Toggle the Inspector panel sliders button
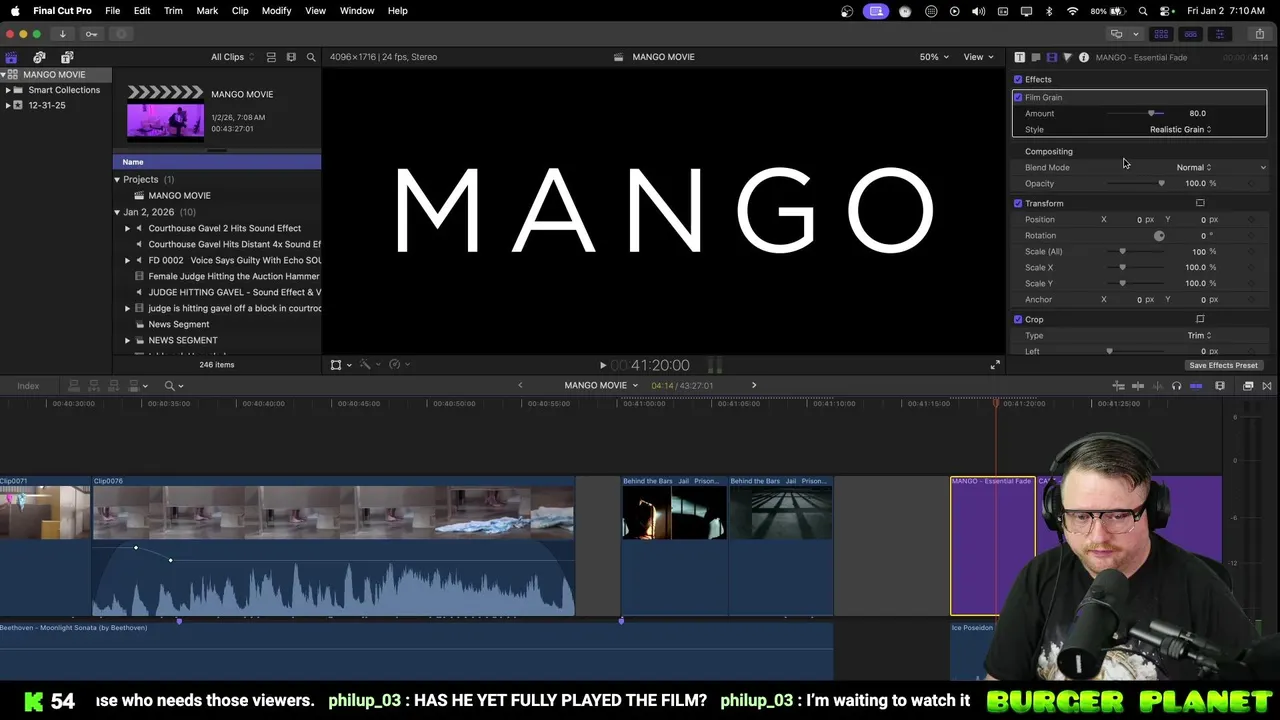The image size is (1280, 720). pos(1219,34)
